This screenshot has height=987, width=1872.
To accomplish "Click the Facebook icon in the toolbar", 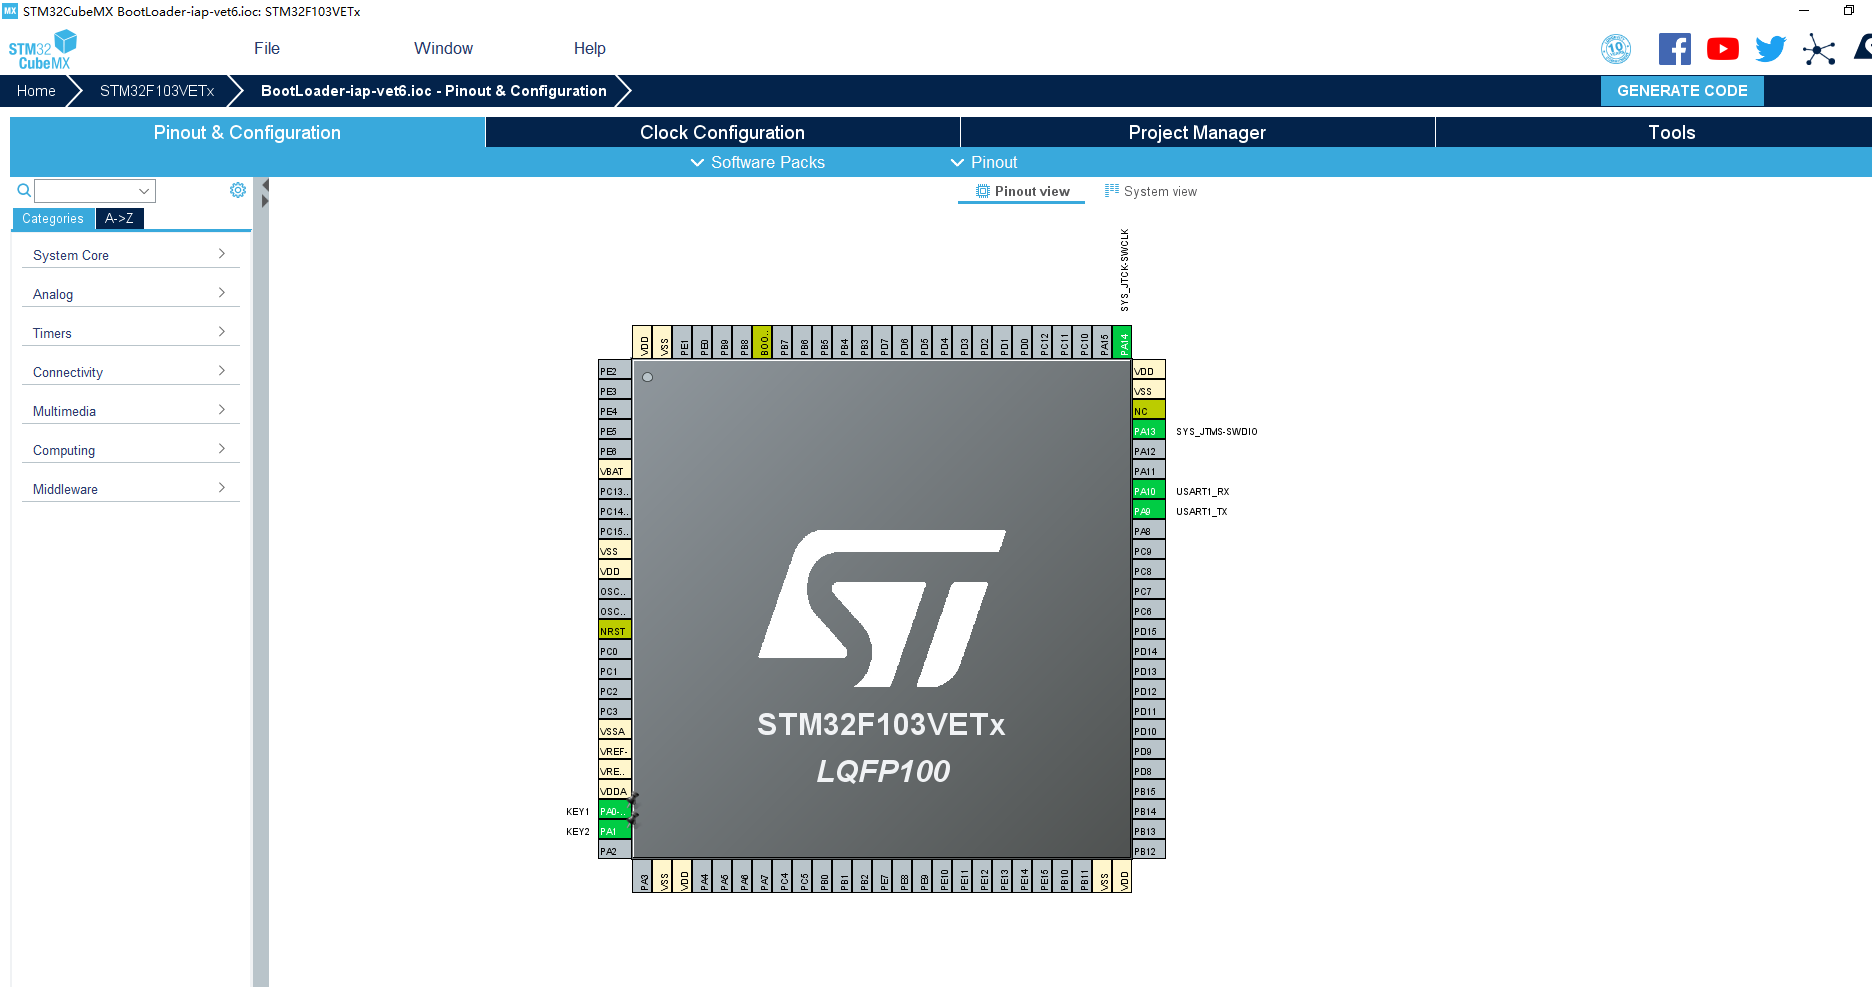I will (1674, 48).
